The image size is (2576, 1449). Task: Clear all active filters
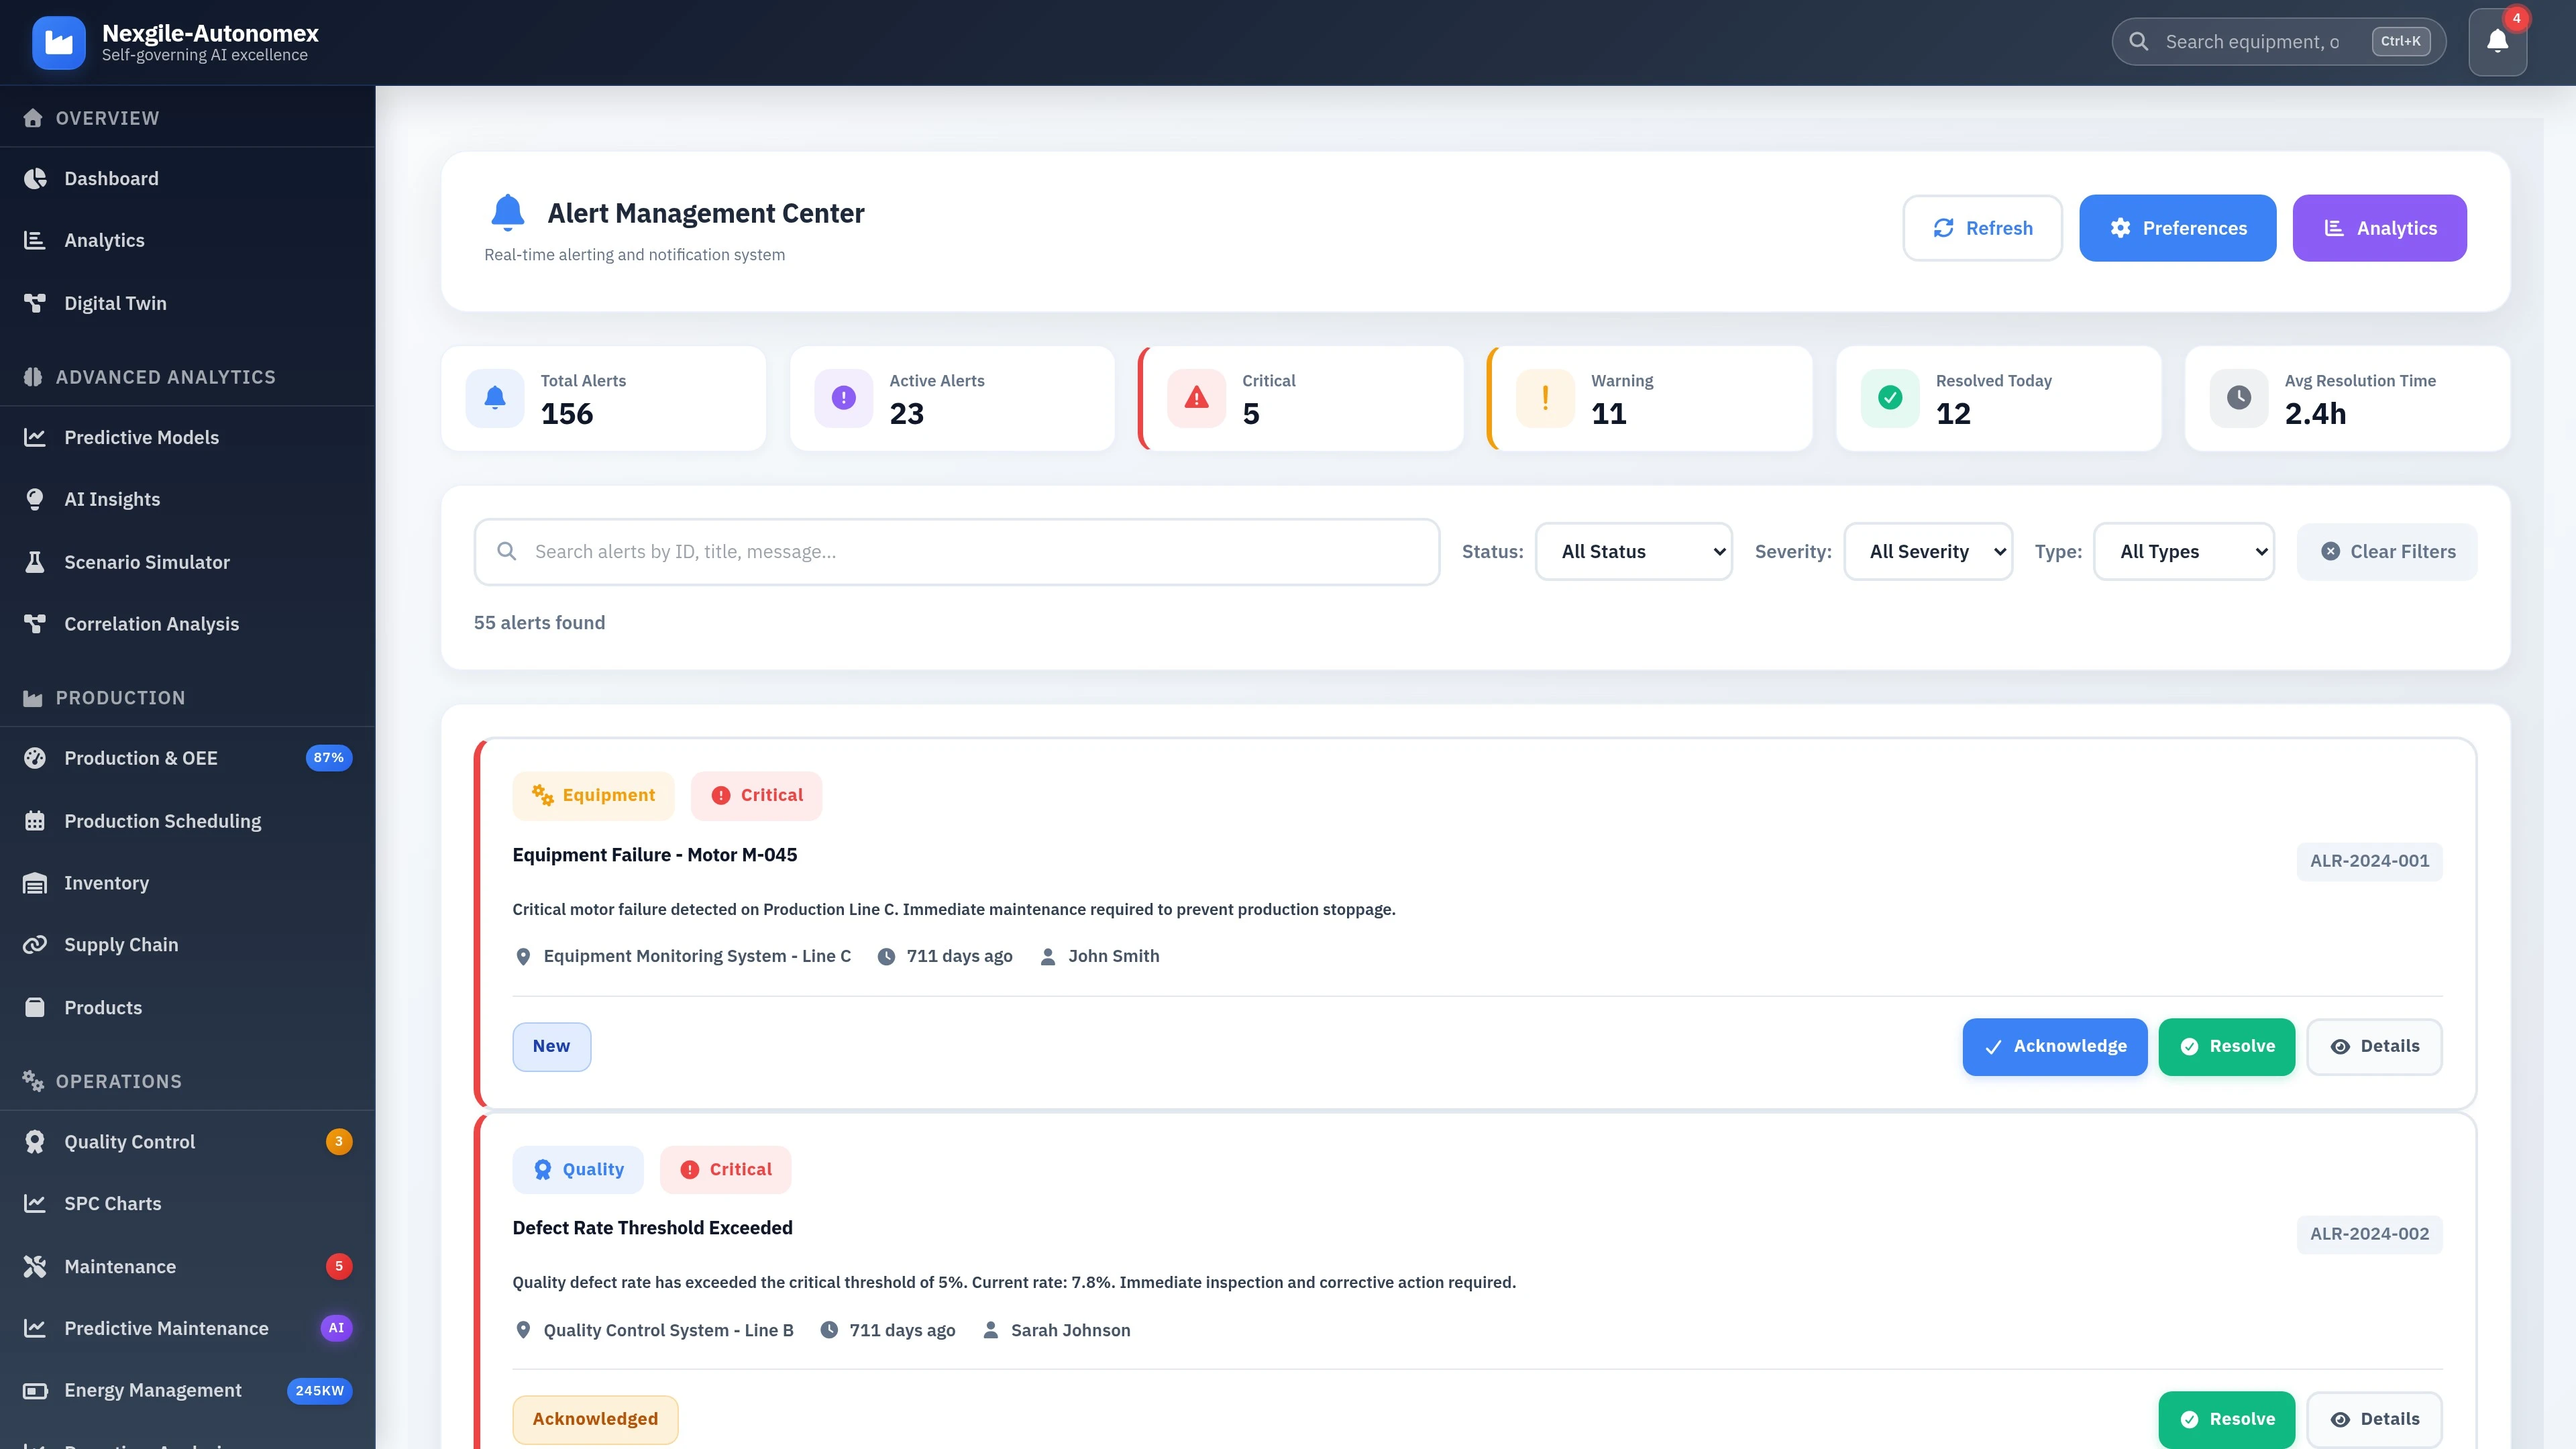click(2387, 551)
